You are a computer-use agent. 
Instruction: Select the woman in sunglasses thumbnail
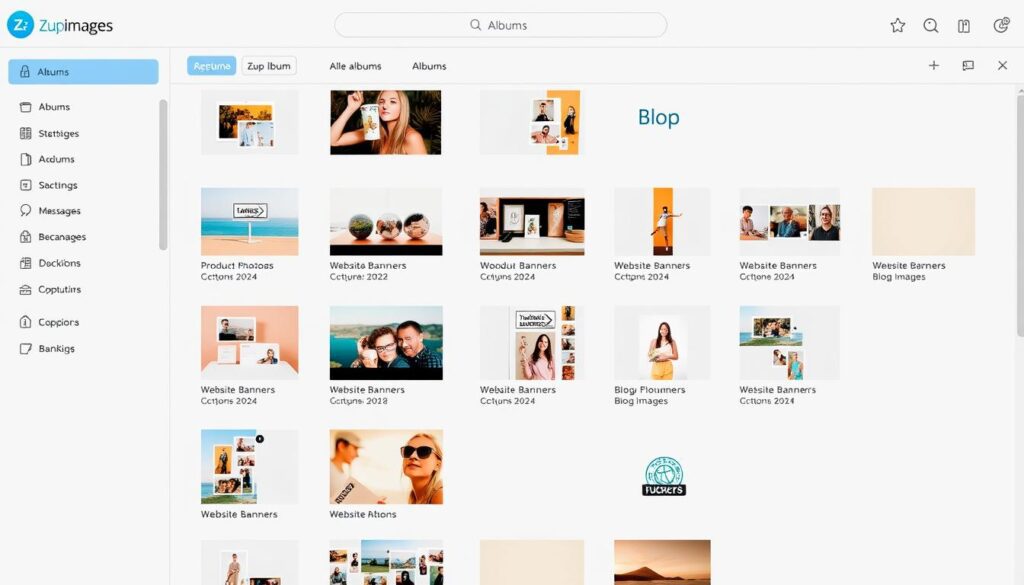pyautogui.click(x=386, y=467)
